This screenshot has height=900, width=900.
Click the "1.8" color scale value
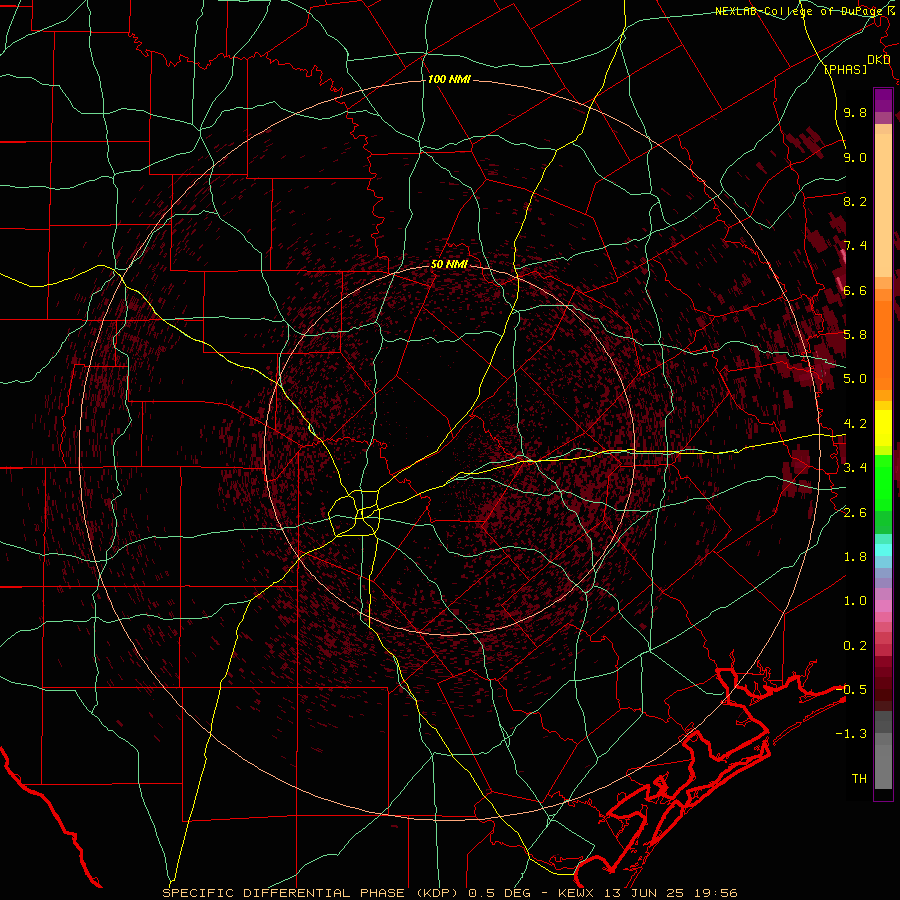(855, 557)
